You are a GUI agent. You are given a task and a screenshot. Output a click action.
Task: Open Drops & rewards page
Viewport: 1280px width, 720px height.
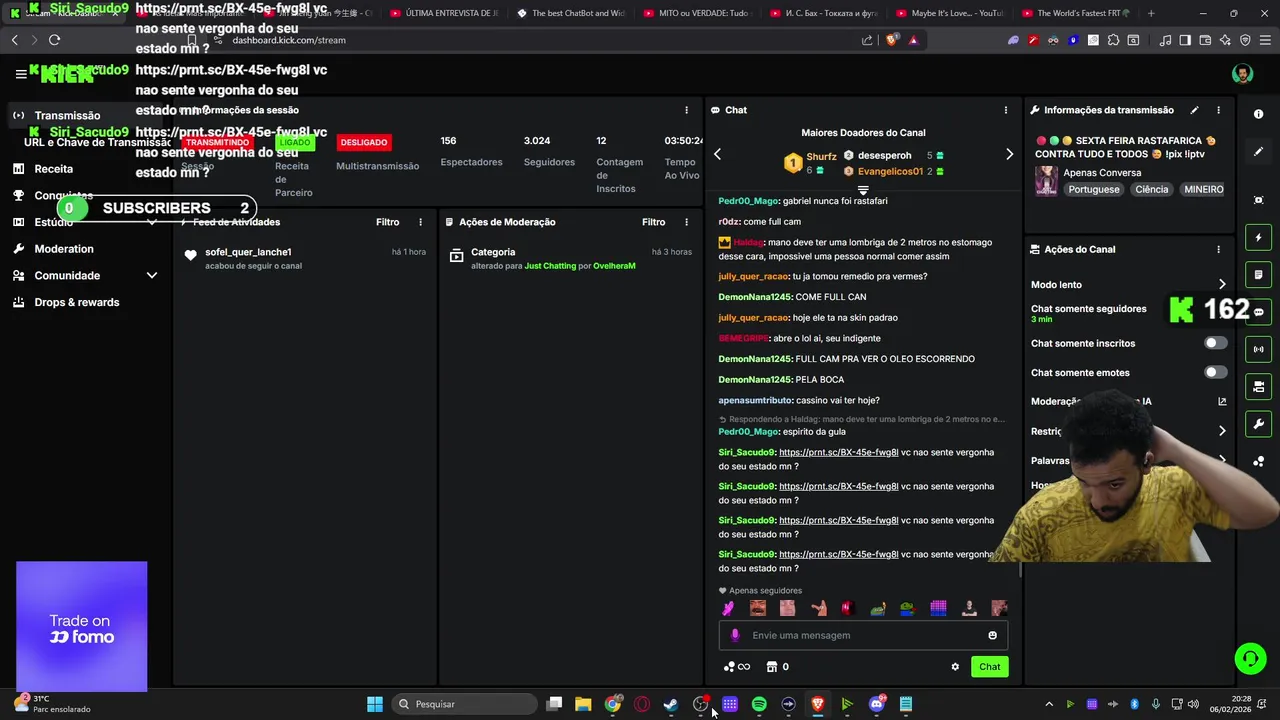(76, 302)
